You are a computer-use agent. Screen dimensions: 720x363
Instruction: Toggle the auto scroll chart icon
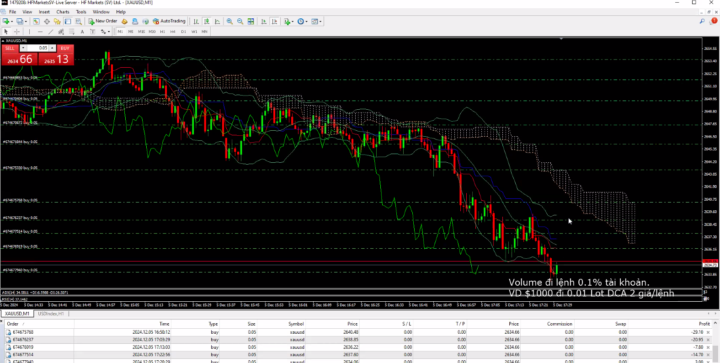tap(264, 21)
